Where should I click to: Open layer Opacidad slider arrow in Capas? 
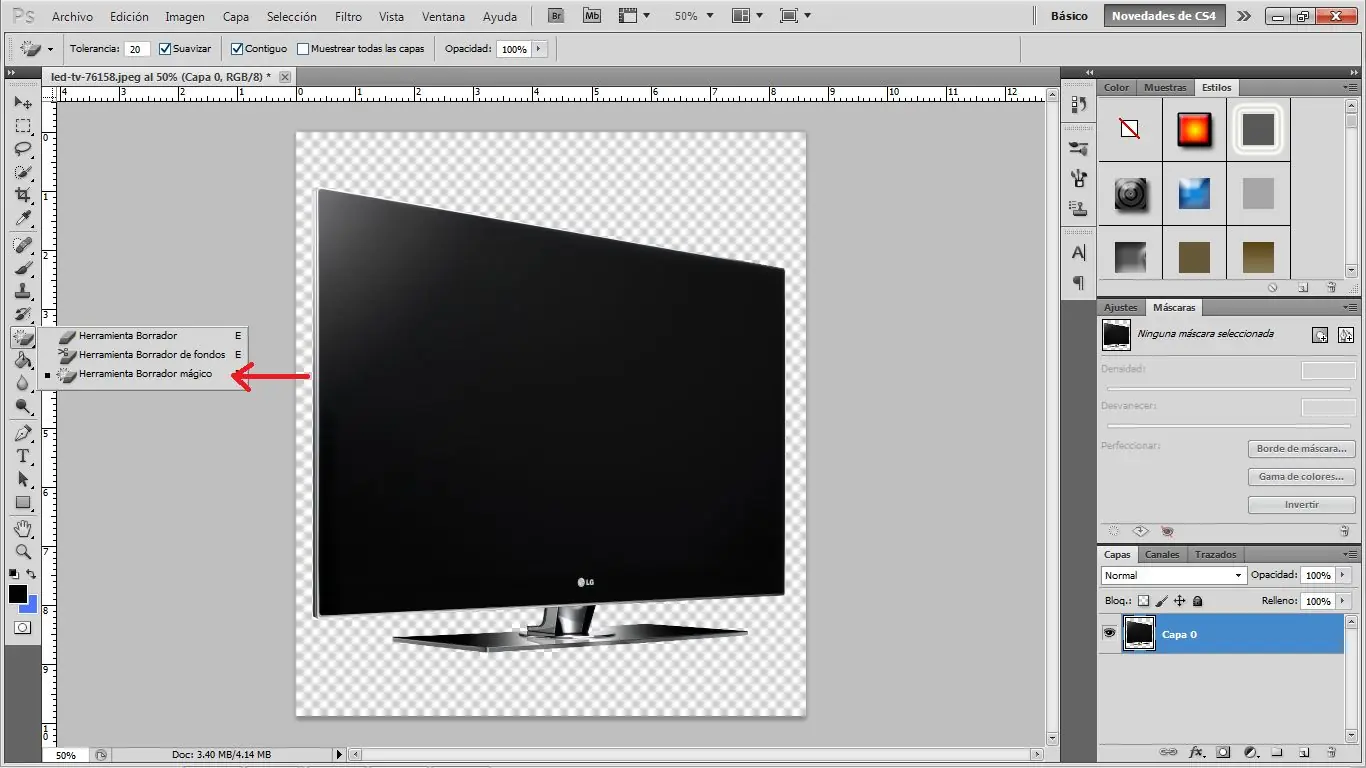tap(1343, 575)
